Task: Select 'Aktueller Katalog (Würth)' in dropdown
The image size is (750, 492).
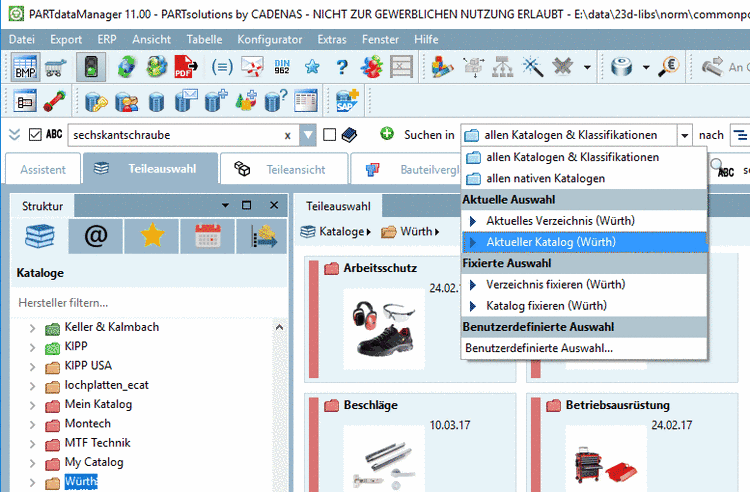Action: click(x=585, y=242)
